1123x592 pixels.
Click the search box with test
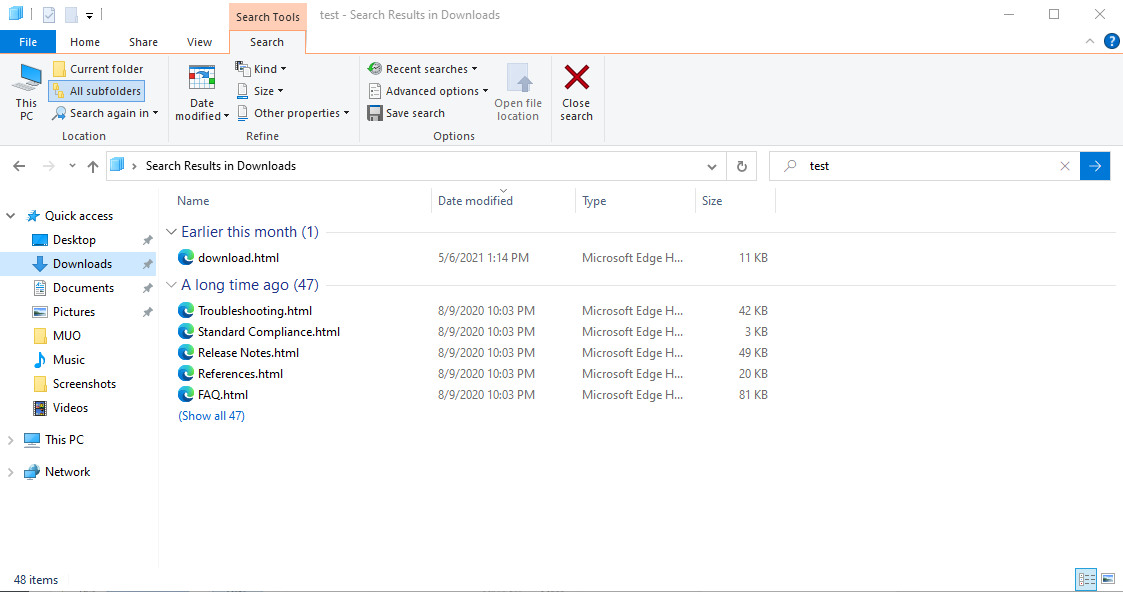(924, 166)
